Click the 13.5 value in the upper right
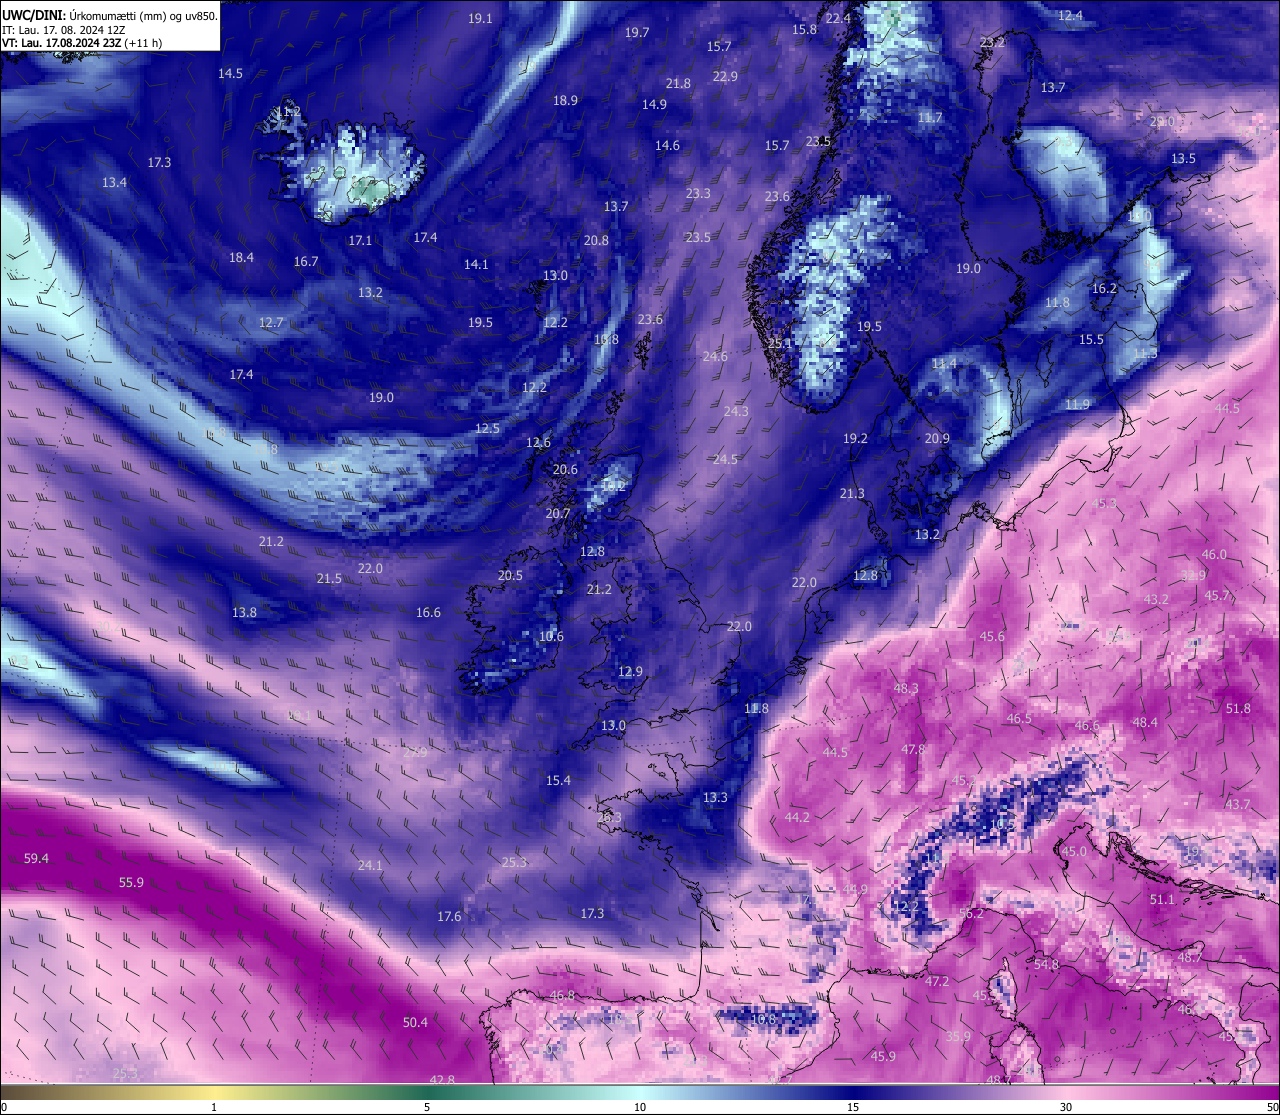Viewport: 1280px width, 1115px height. click(1183, 159)
